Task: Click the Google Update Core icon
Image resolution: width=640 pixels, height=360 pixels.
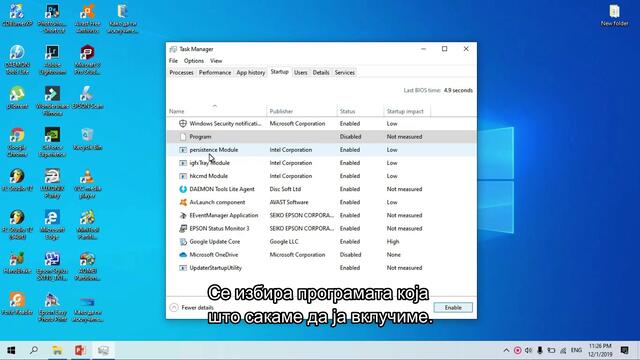Action: pyautogui.click(x=183, y=242)
